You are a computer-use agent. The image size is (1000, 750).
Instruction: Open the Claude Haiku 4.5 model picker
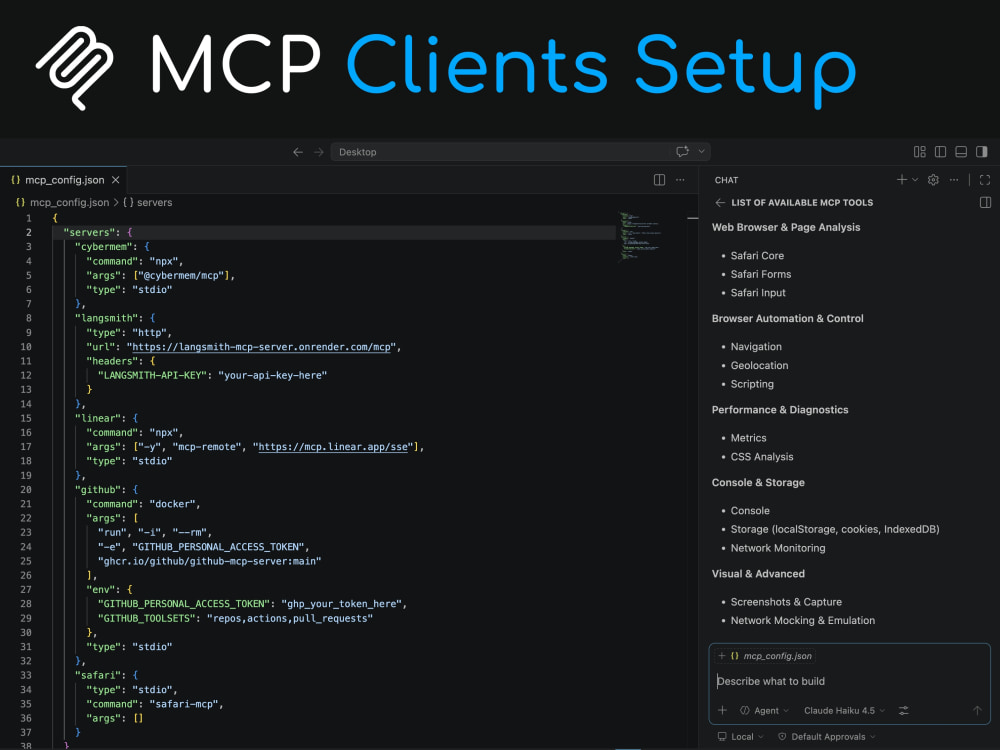coord(844,710)
